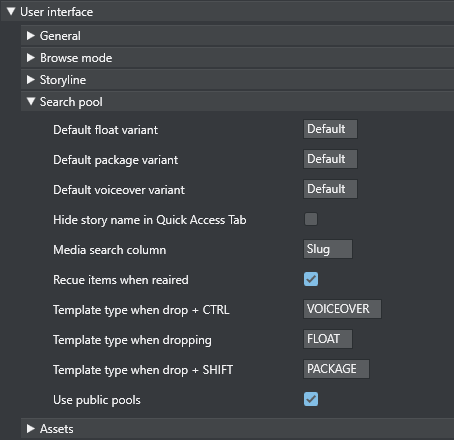Click the Browse mode header label

76,58
